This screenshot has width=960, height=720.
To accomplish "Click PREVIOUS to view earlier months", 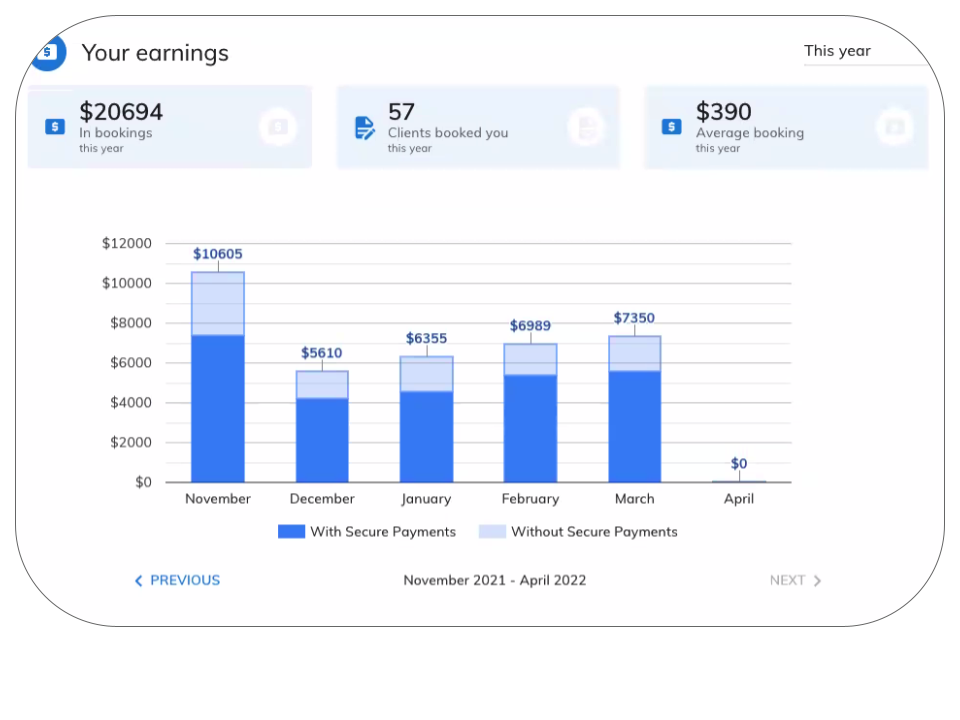I will (x=185, y=580).
